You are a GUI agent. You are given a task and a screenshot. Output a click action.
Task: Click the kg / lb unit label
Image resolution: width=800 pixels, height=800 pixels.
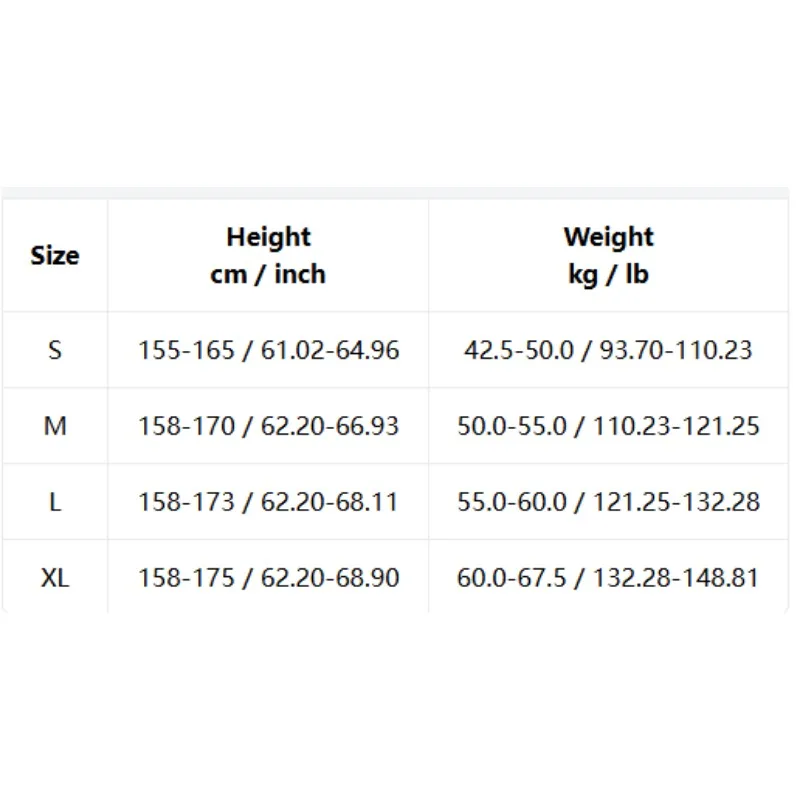coord(609,274)
